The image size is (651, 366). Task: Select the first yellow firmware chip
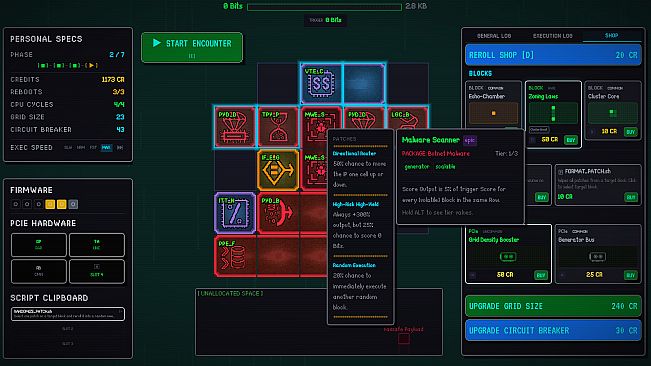click(50, 204)
